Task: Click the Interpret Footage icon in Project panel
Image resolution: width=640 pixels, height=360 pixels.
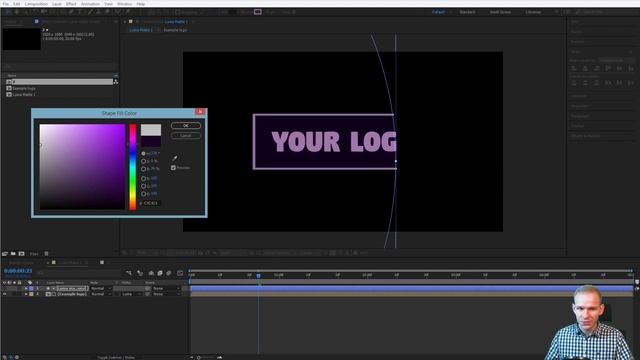Action: [x=5, y=253]
